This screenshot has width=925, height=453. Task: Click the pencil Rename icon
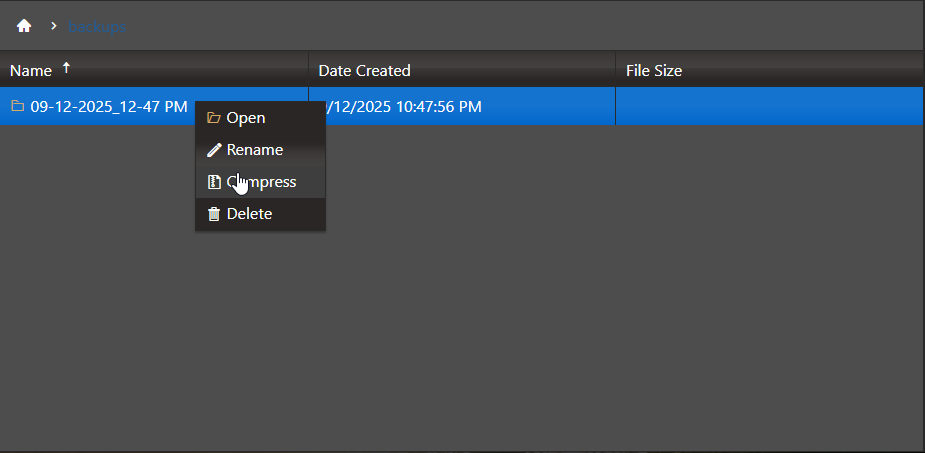(x=214, y=150)
